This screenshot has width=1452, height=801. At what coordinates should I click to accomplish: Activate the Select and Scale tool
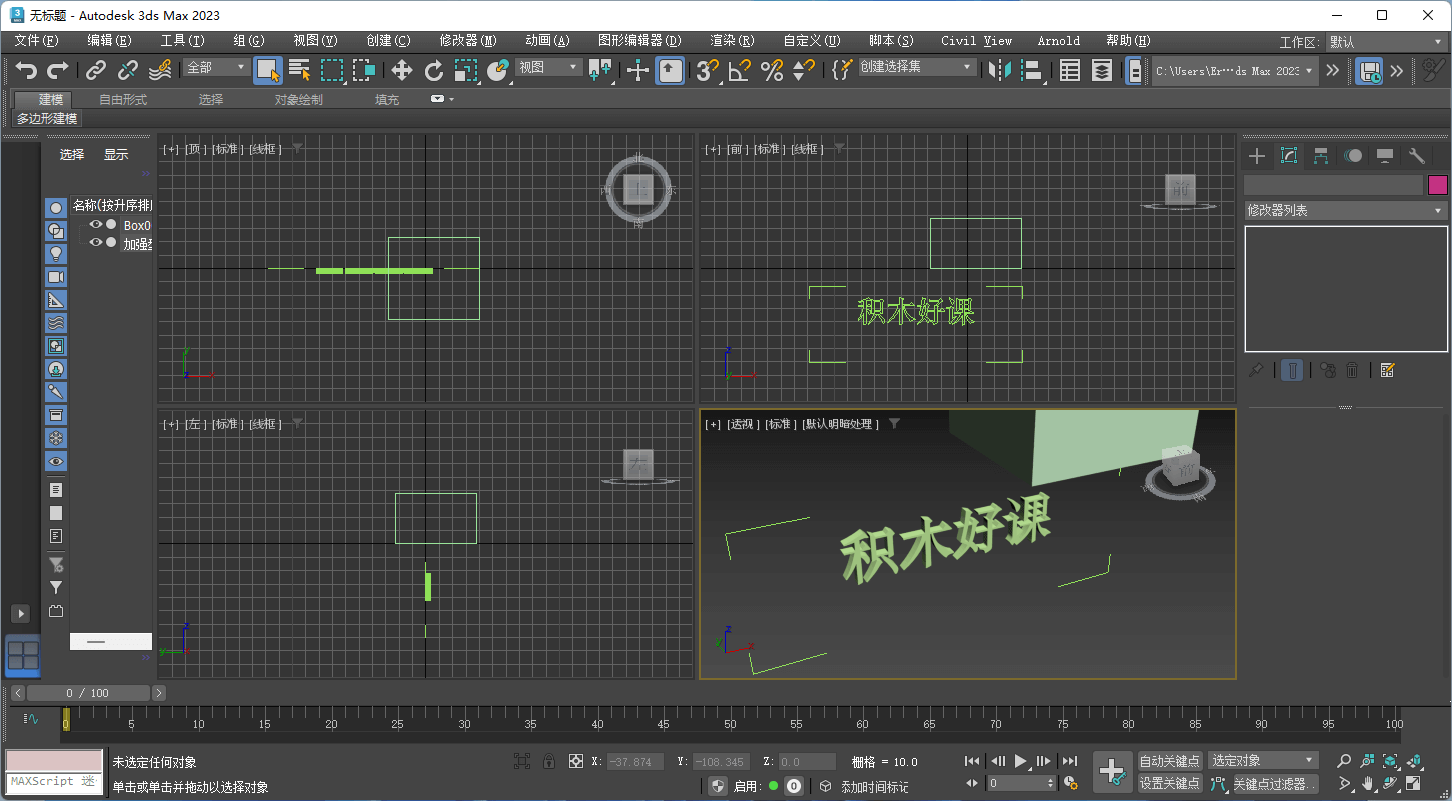tap(465, 70)
